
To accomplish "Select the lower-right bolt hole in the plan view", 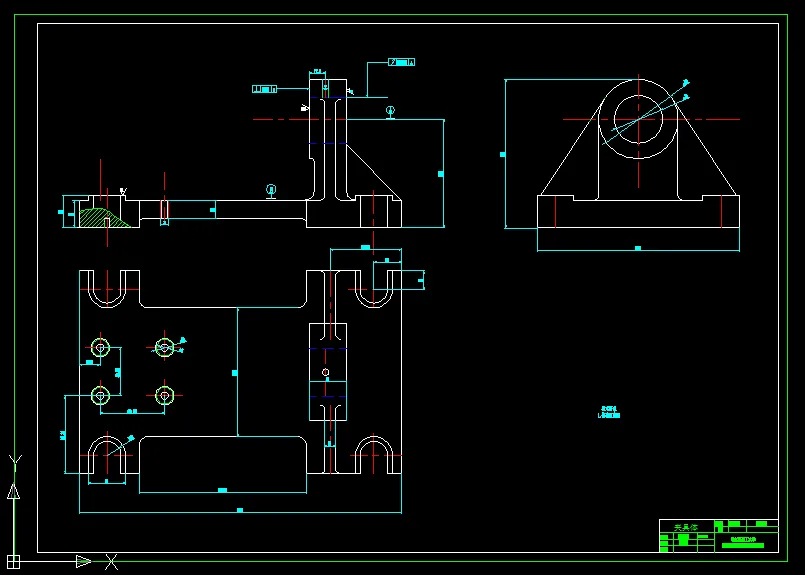I will point(164,395).
